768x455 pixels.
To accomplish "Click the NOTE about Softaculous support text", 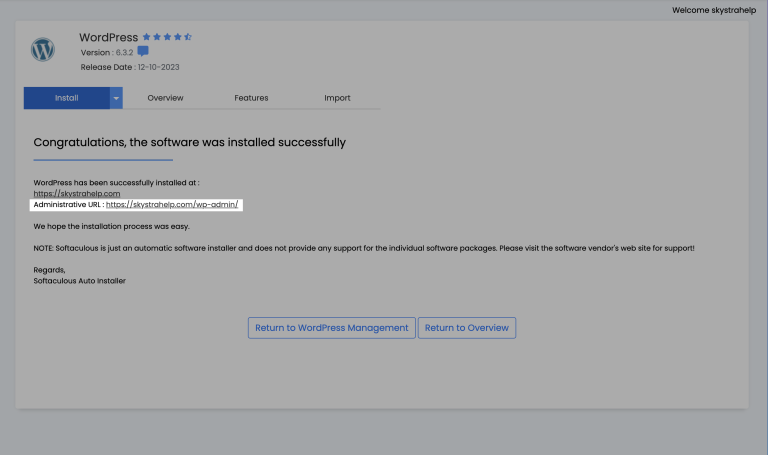I will point(364,248).
